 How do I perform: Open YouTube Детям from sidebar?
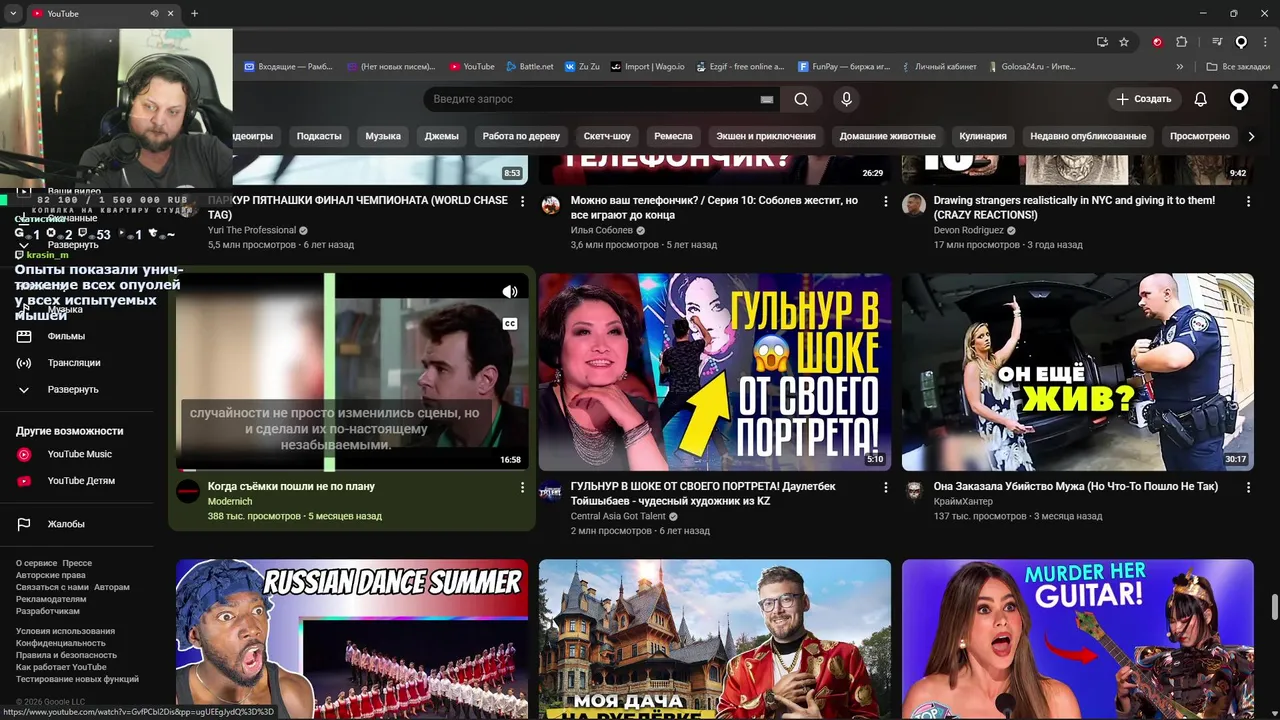81,481
